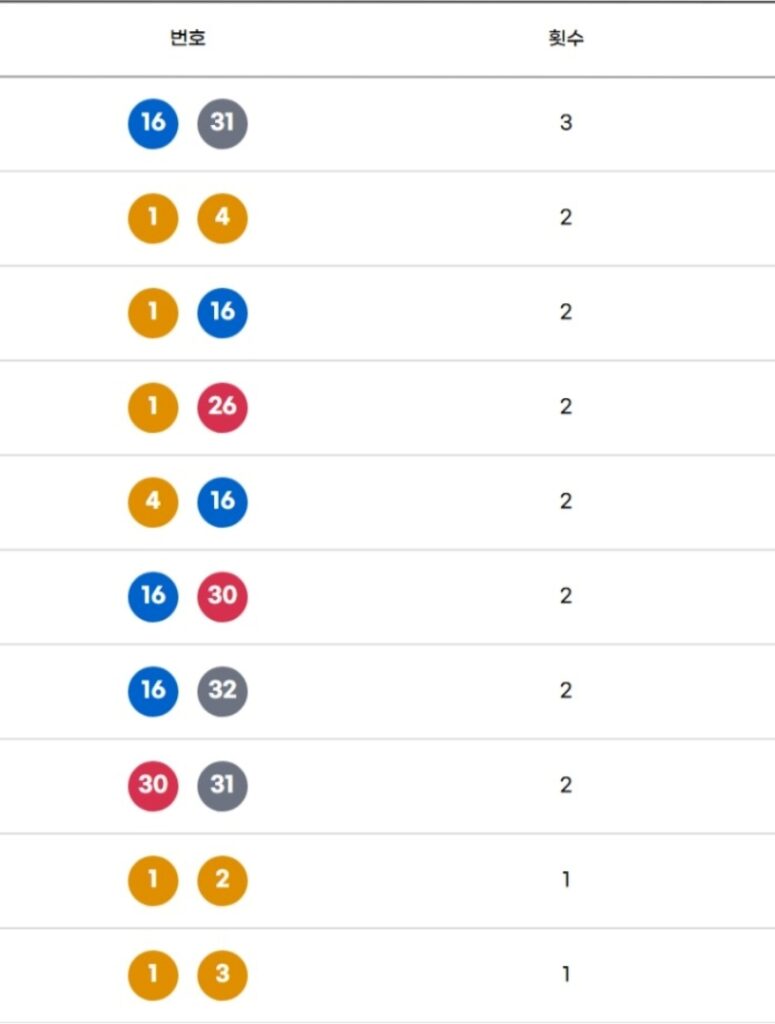The height and width of the screenshot is (1024, 775).
Task: Select the count for the 1-3 pair
Action: (x=566, y=975)
